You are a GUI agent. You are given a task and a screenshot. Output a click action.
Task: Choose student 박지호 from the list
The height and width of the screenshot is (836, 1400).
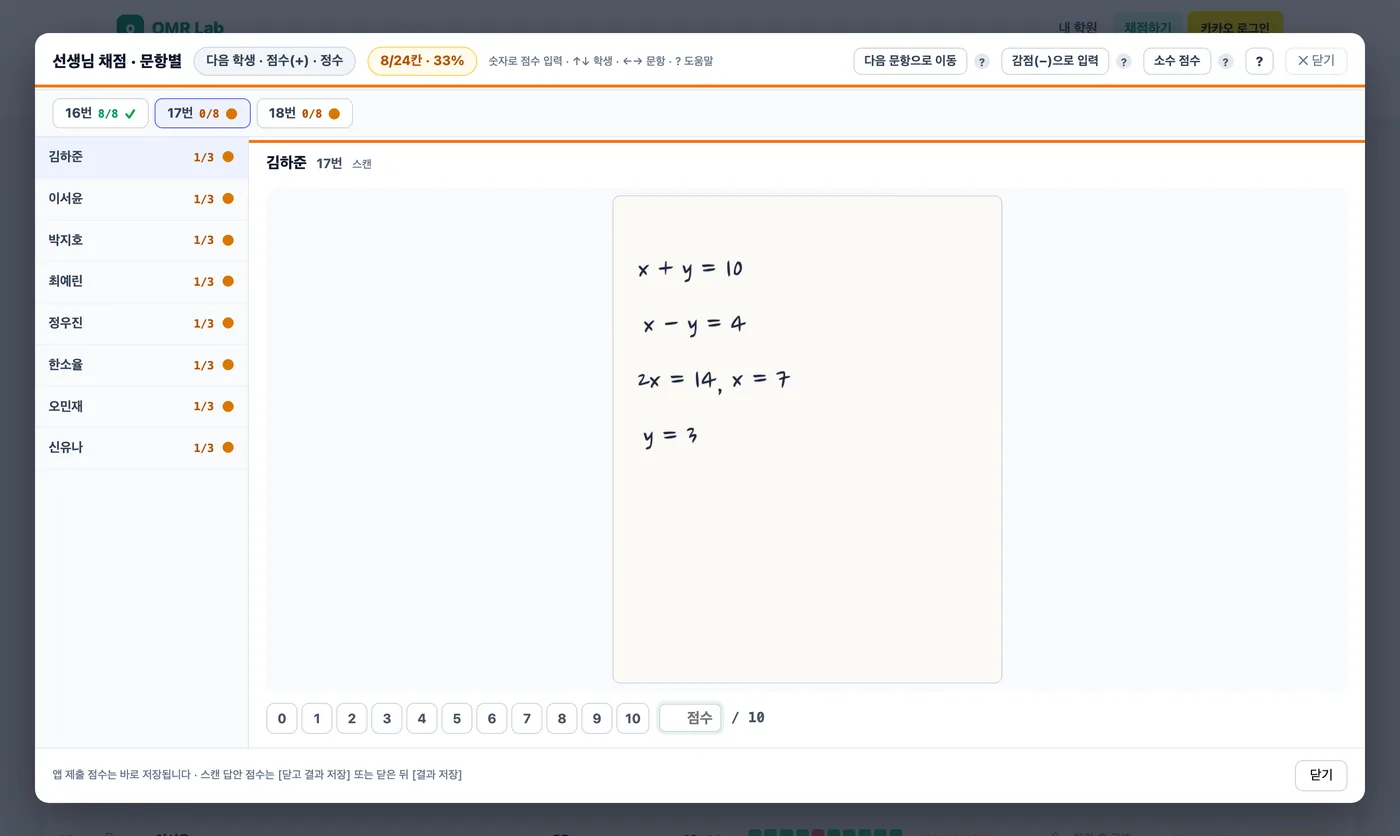pos(142,240)
